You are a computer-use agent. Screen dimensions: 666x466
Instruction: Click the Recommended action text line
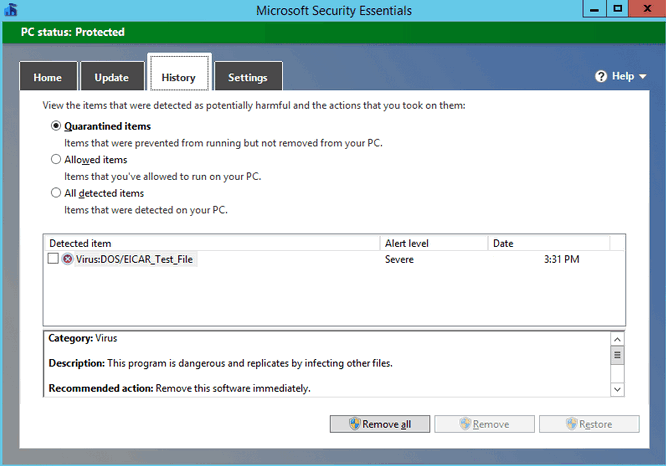tap(179, 388)
